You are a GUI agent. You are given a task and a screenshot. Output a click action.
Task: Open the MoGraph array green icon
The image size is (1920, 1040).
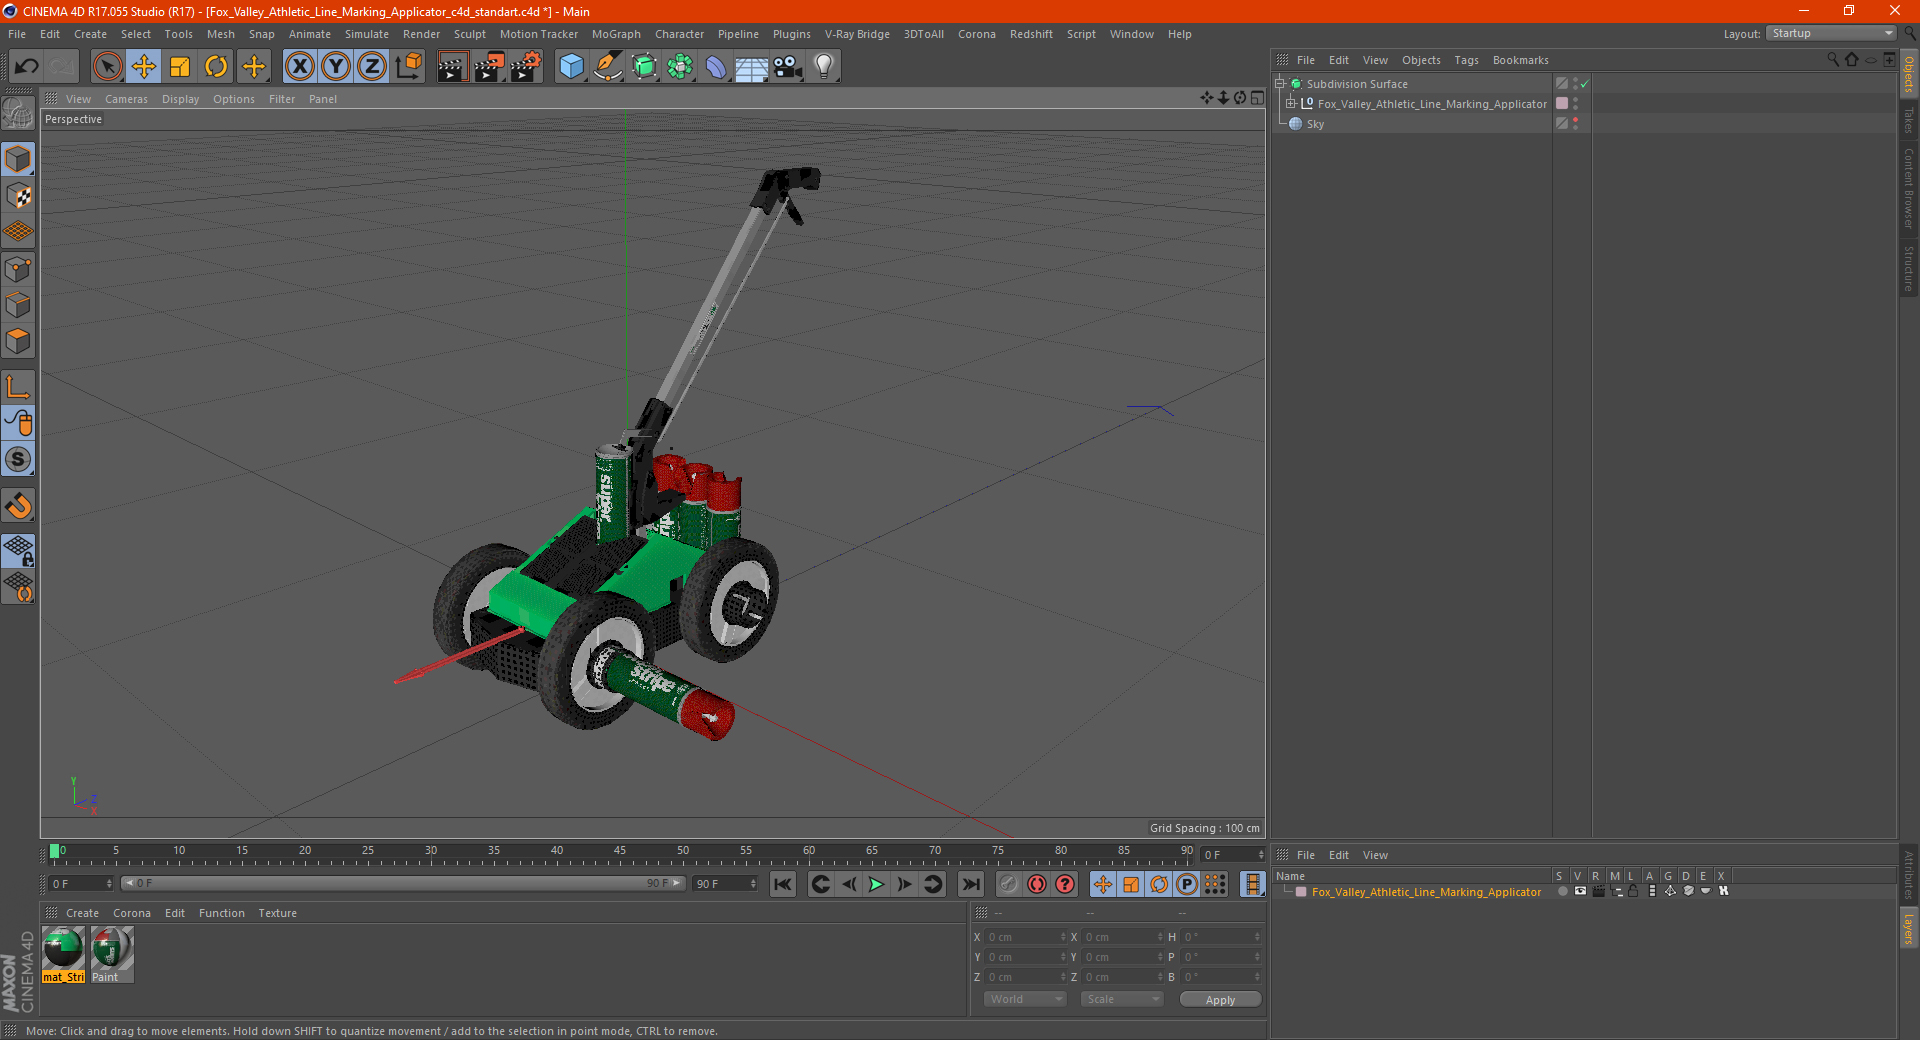[680, 67]
